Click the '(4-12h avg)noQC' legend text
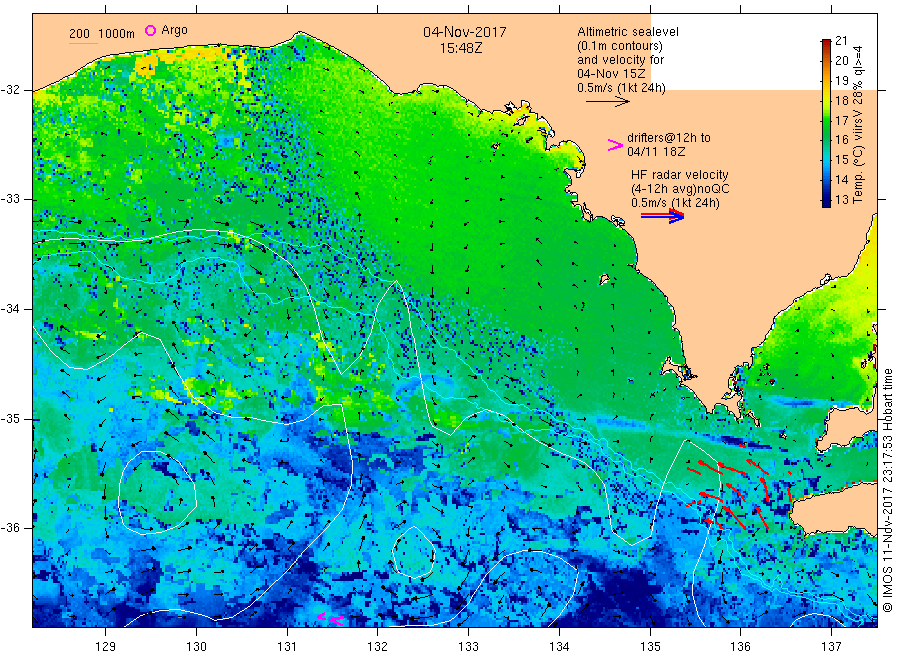 [x=680, y=189]
